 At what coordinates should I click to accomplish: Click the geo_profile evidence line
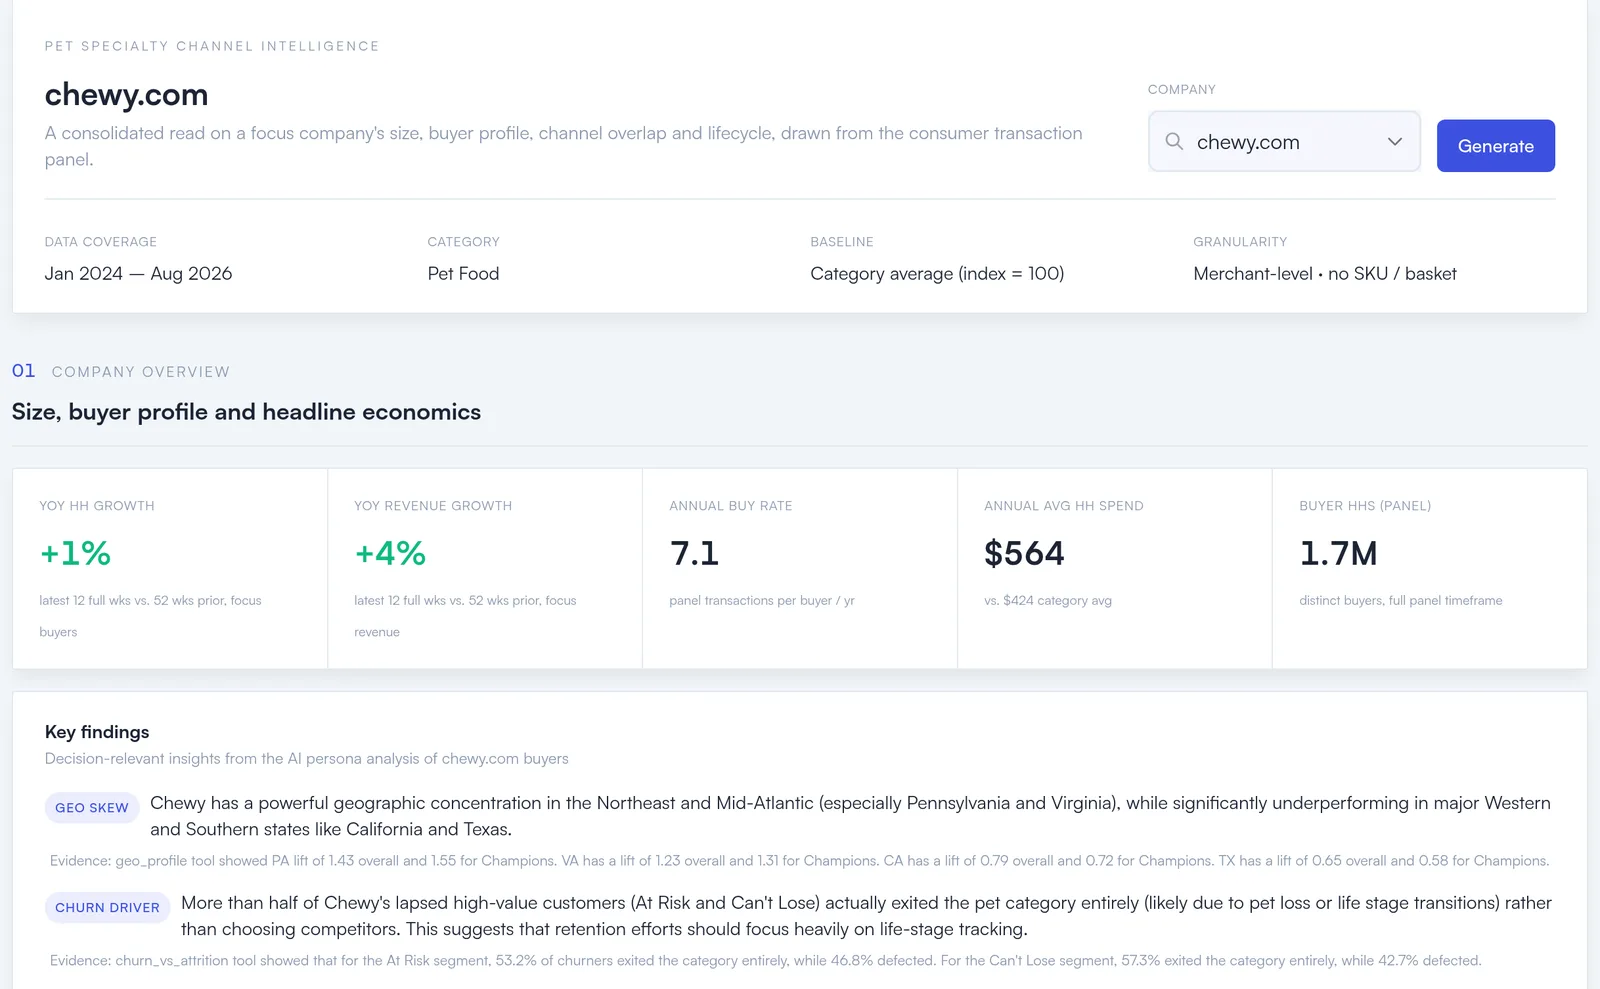[x=799, y=860]
